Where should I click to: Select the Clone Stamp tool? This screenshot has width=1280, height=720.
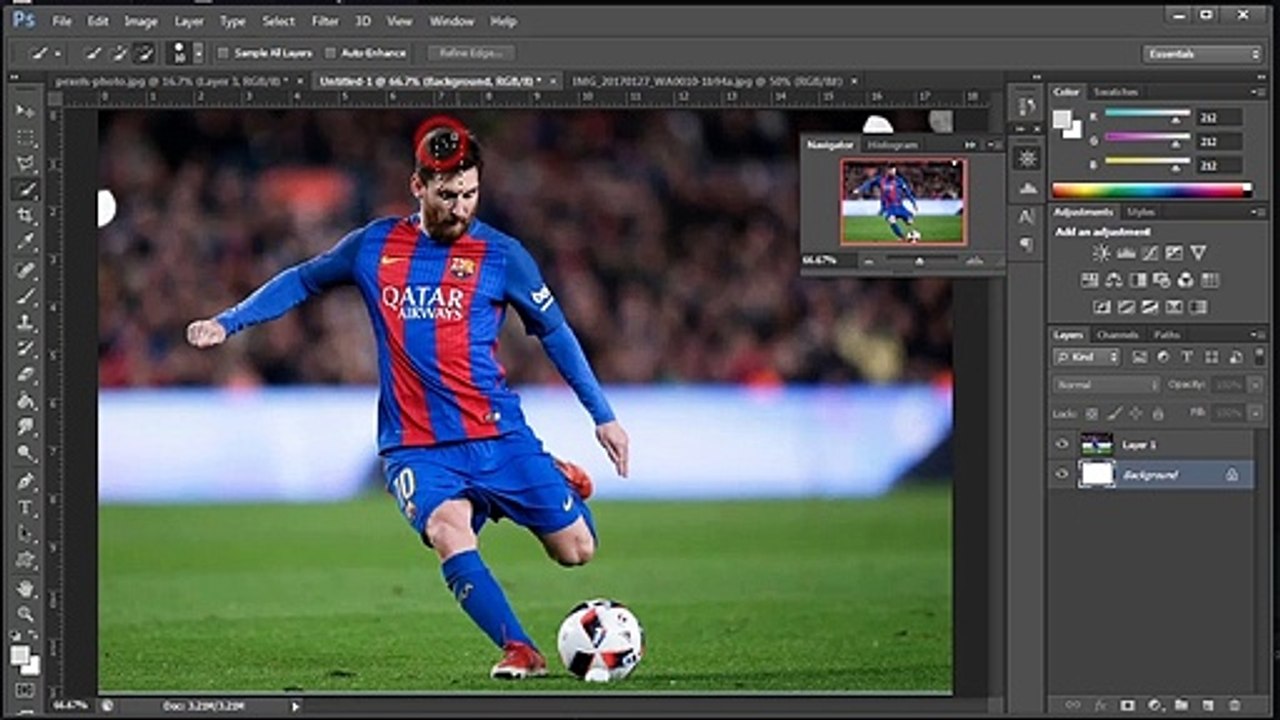coord(26,323)
